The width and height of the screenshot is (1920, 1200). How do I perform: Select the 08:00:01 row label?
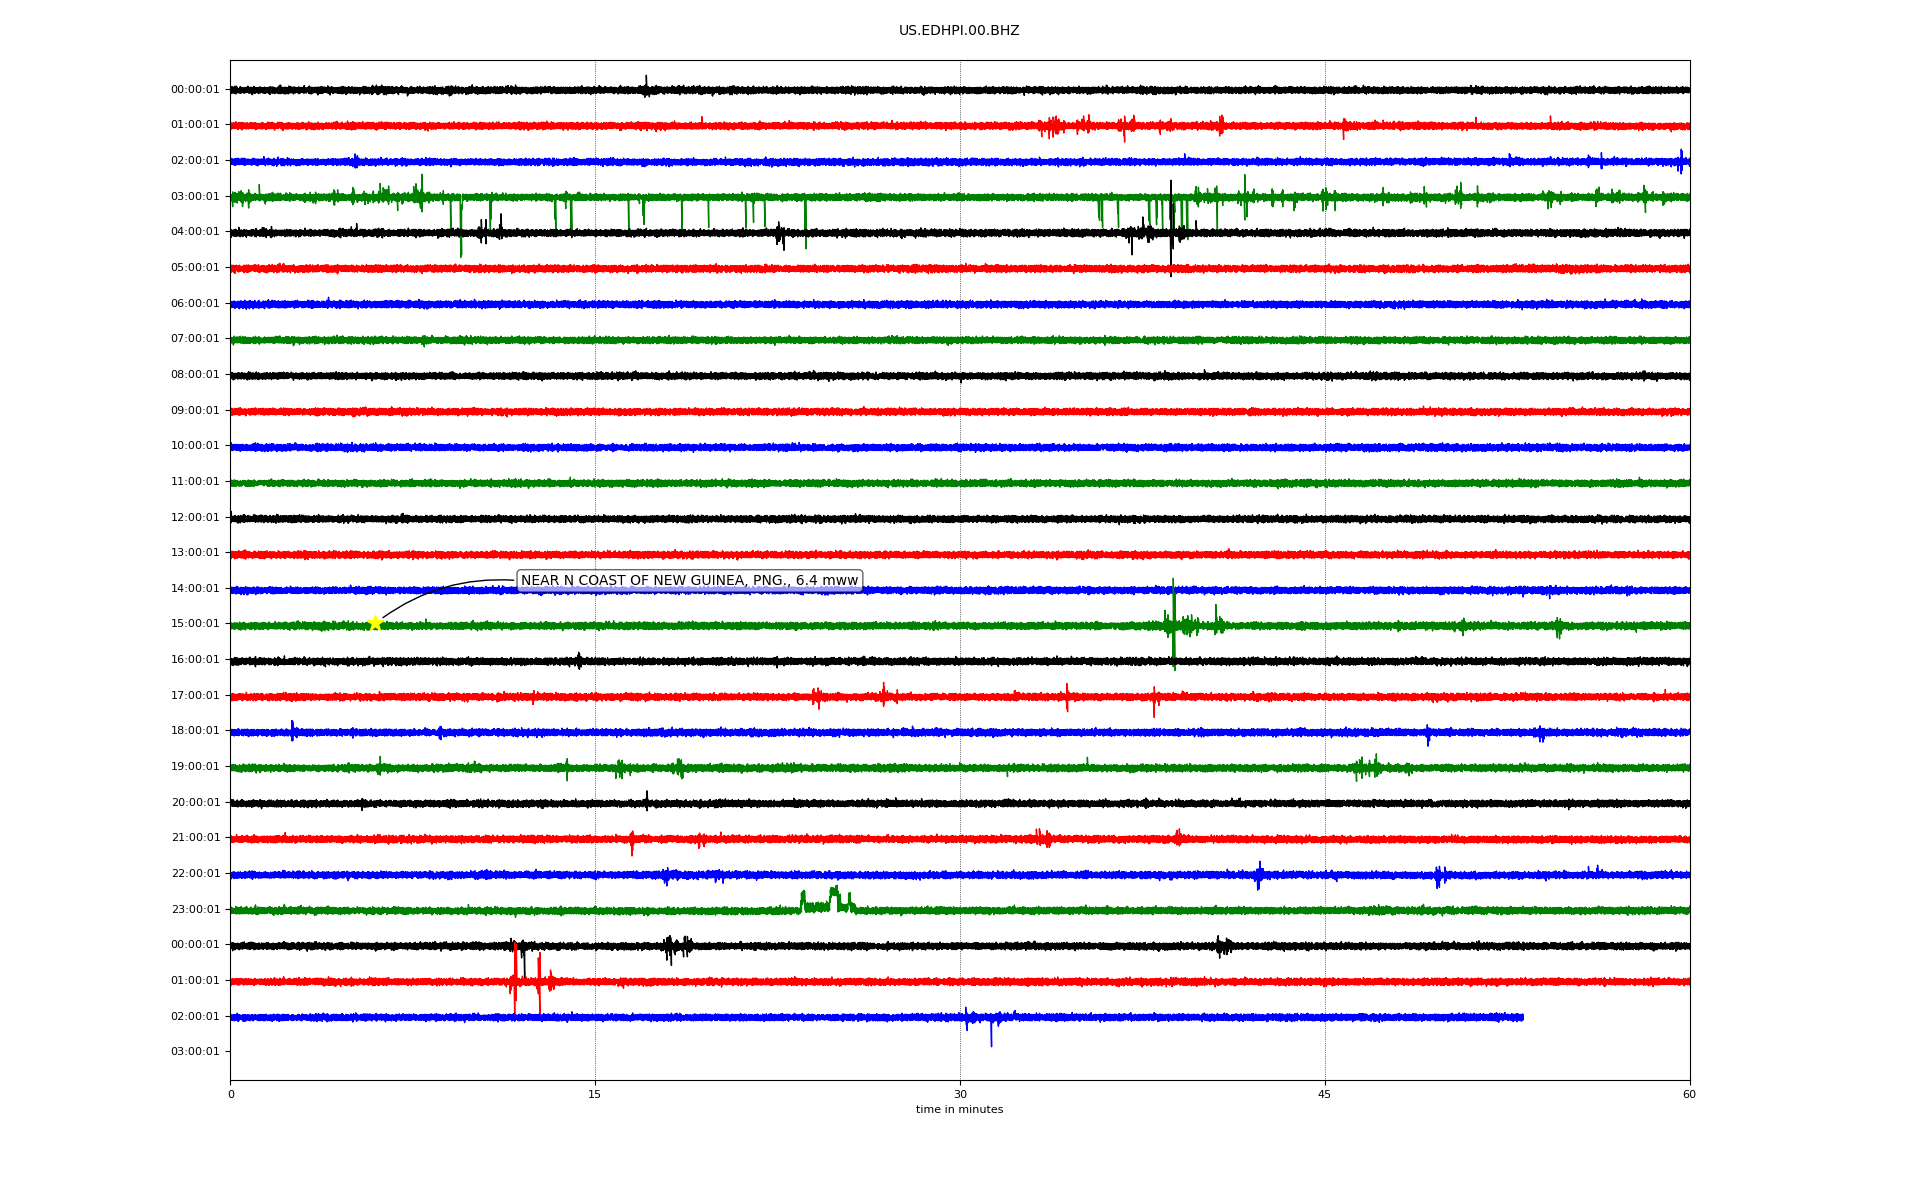coord(195,375)
